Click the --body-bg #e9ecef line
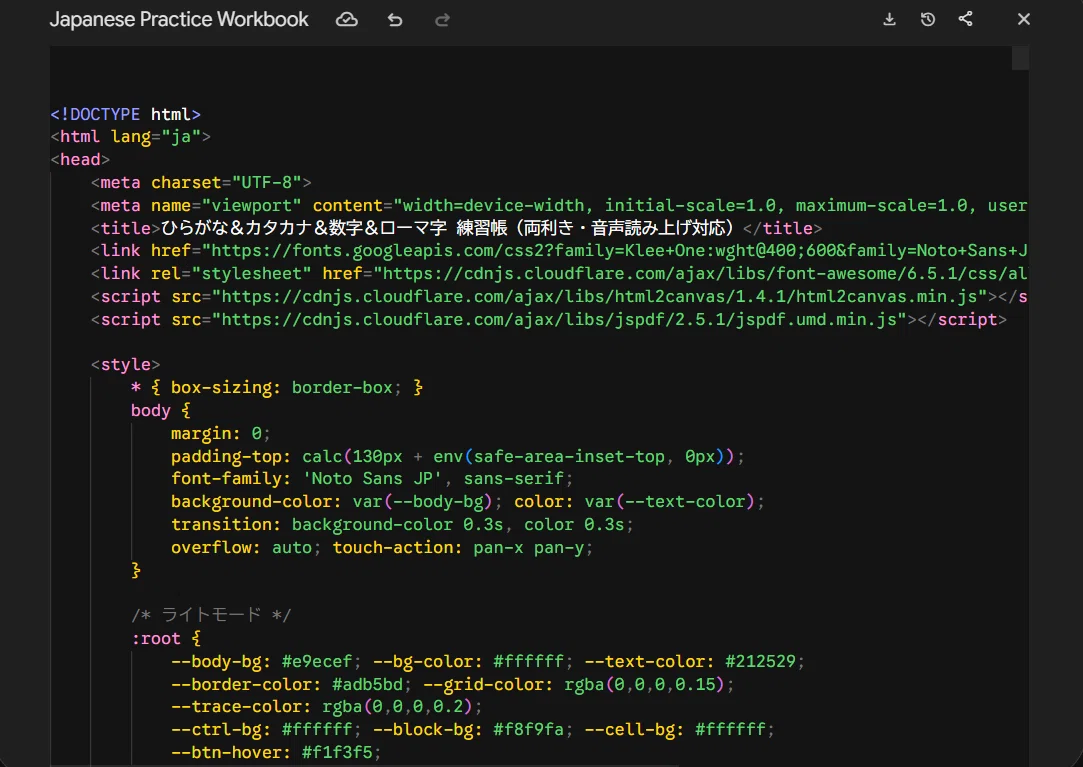1083x767 pixels. point(488,661)
